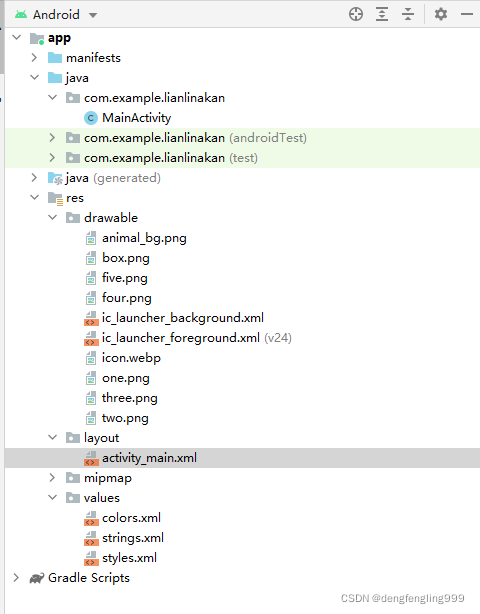Image resolution: width=480 pixels, height=614 pixels.
Task: Click the colors.xml file icon
Action: pyautogui.click(x=91, y=518)
